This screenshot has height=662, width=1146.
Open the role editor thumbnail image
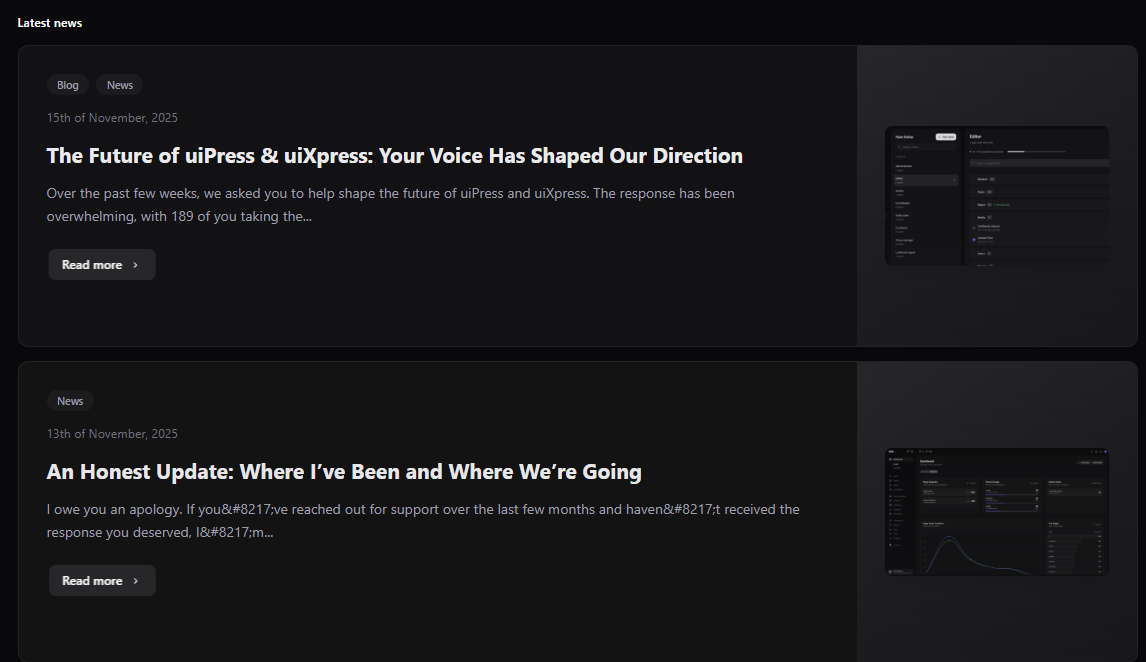[x=997, y=196]
